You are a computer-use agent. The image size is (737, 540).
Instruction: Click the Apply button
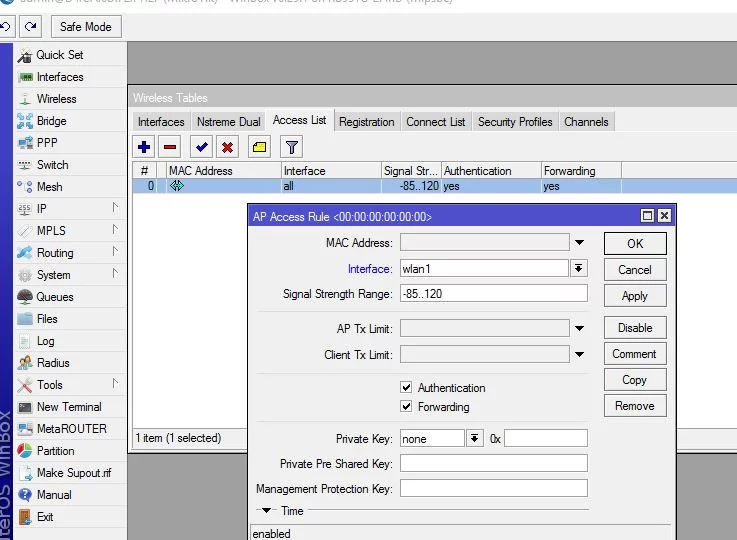(635, 296)
